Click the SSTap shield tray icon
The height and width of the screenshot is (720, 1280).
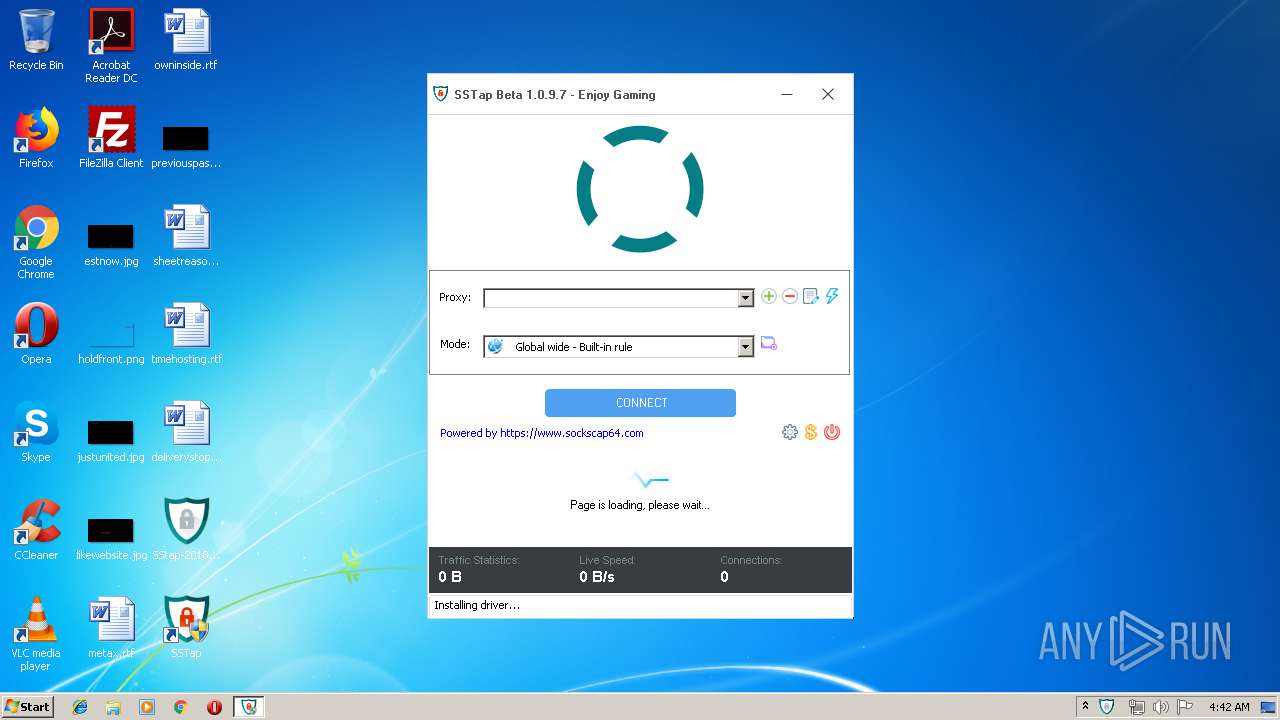(1107, 706)
